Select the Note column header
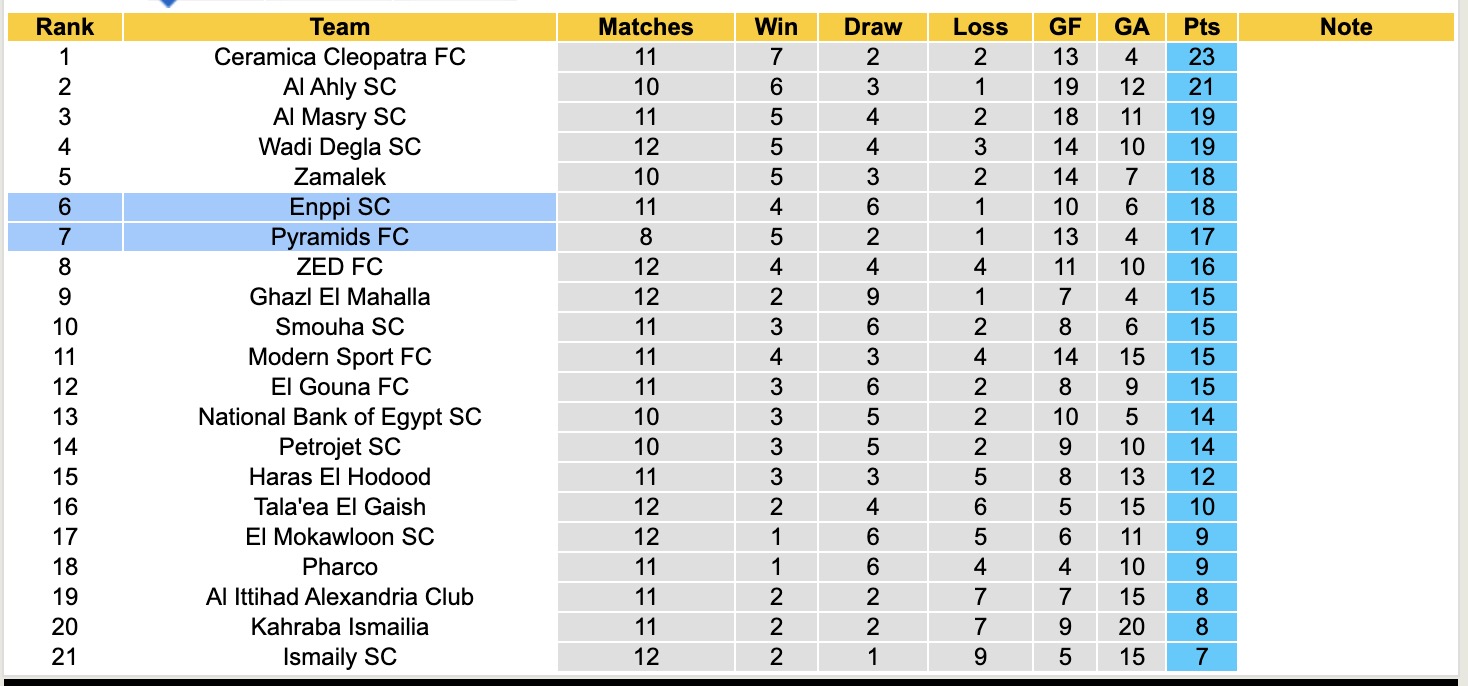This screenshot has width=1468, height=686. [x=1346, y=27]
